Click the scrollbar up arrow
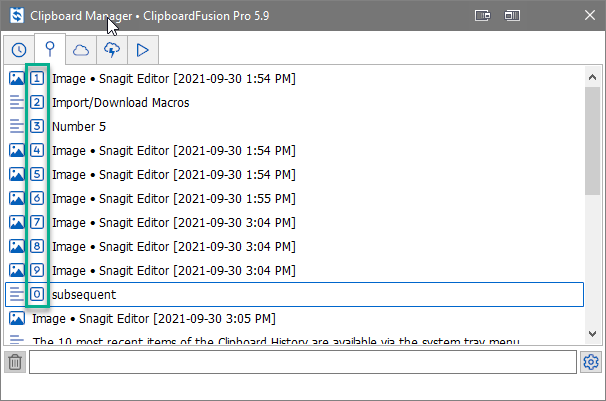606x401 pixels. click(592, 77)
